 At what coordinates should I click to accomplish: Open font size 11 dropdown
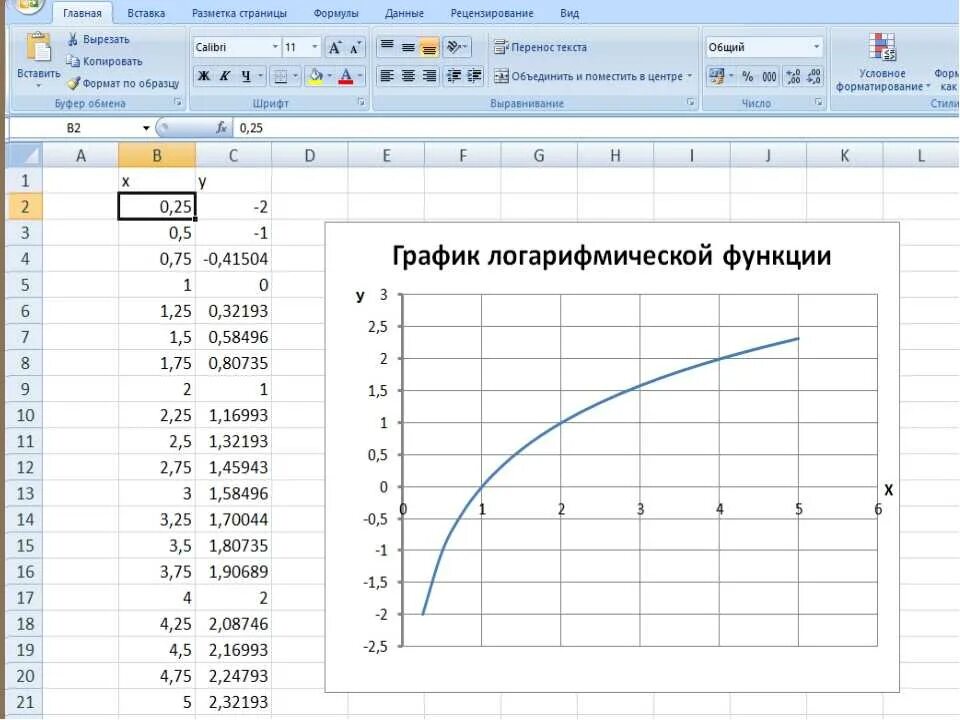click(x=315, y=47)
